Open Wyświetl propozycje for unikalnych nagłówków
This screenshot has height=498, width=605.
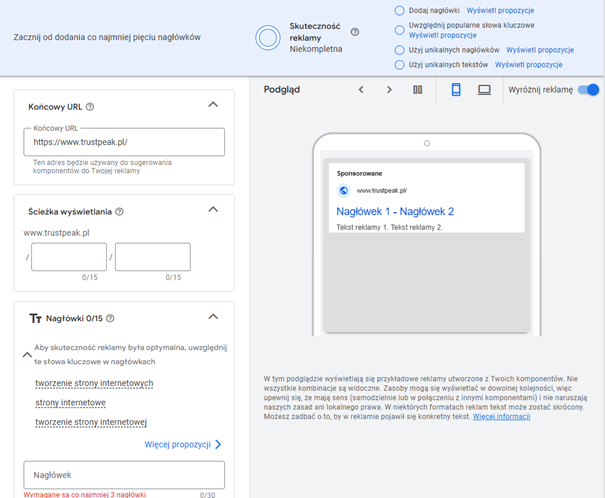point(540,50)
